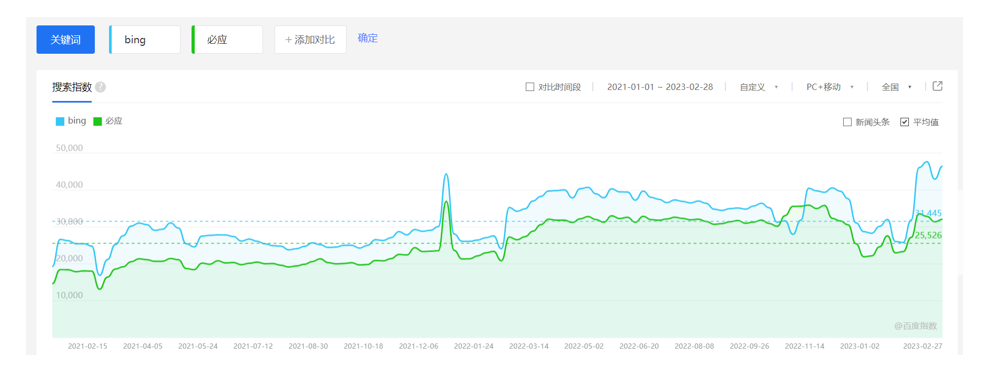Screen dimensions: 982x368
Task: Click the green 必应 legend color square
Action: click(x=97, y=121)
